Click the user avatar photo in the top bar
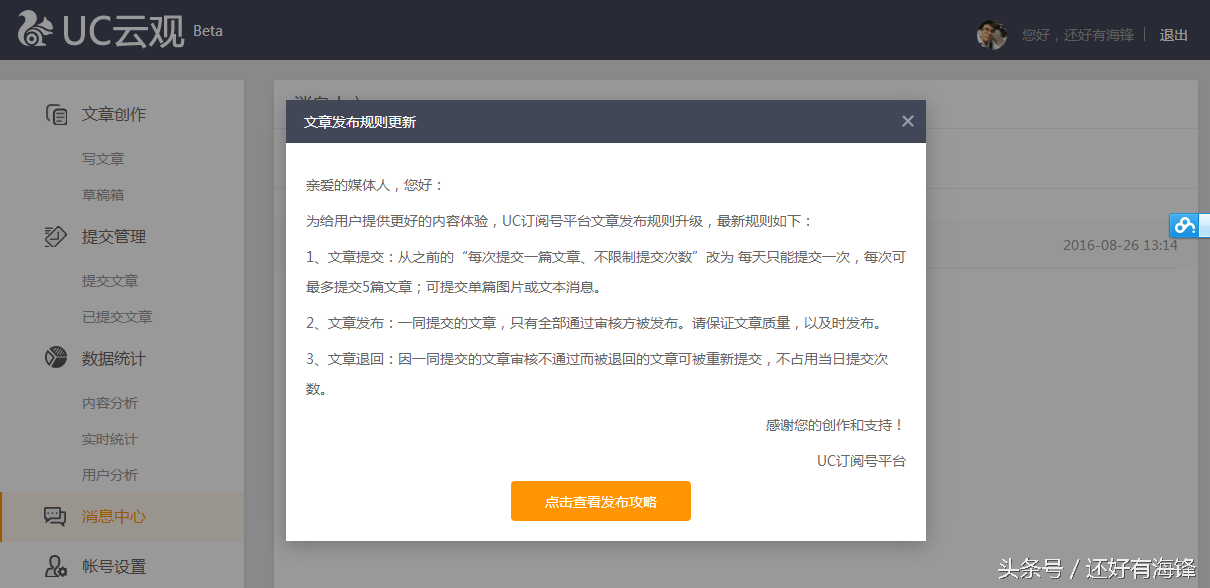 click(x=991, y=35)
